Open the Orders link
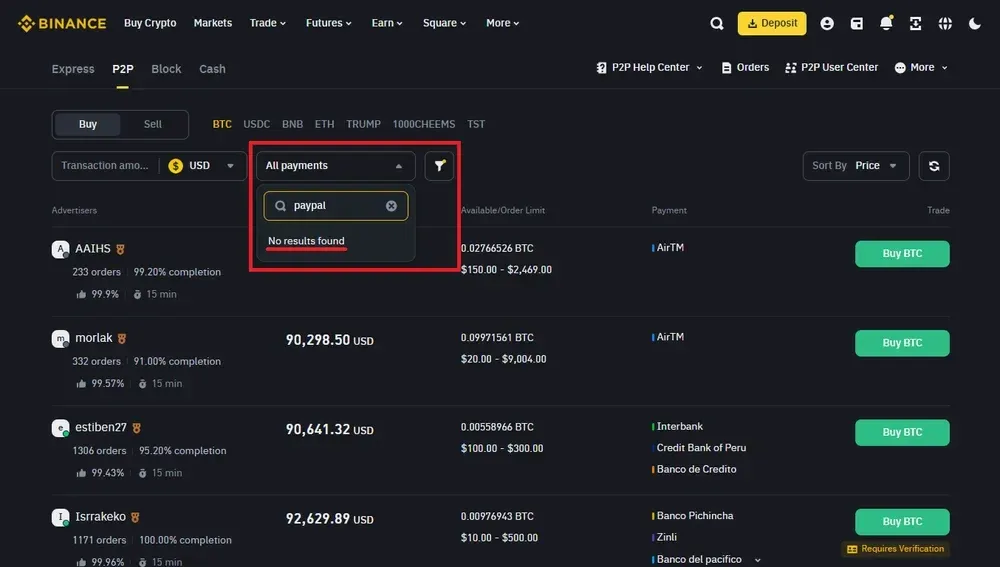Viewport: 1000px width, 567px height. pos(745,68)
